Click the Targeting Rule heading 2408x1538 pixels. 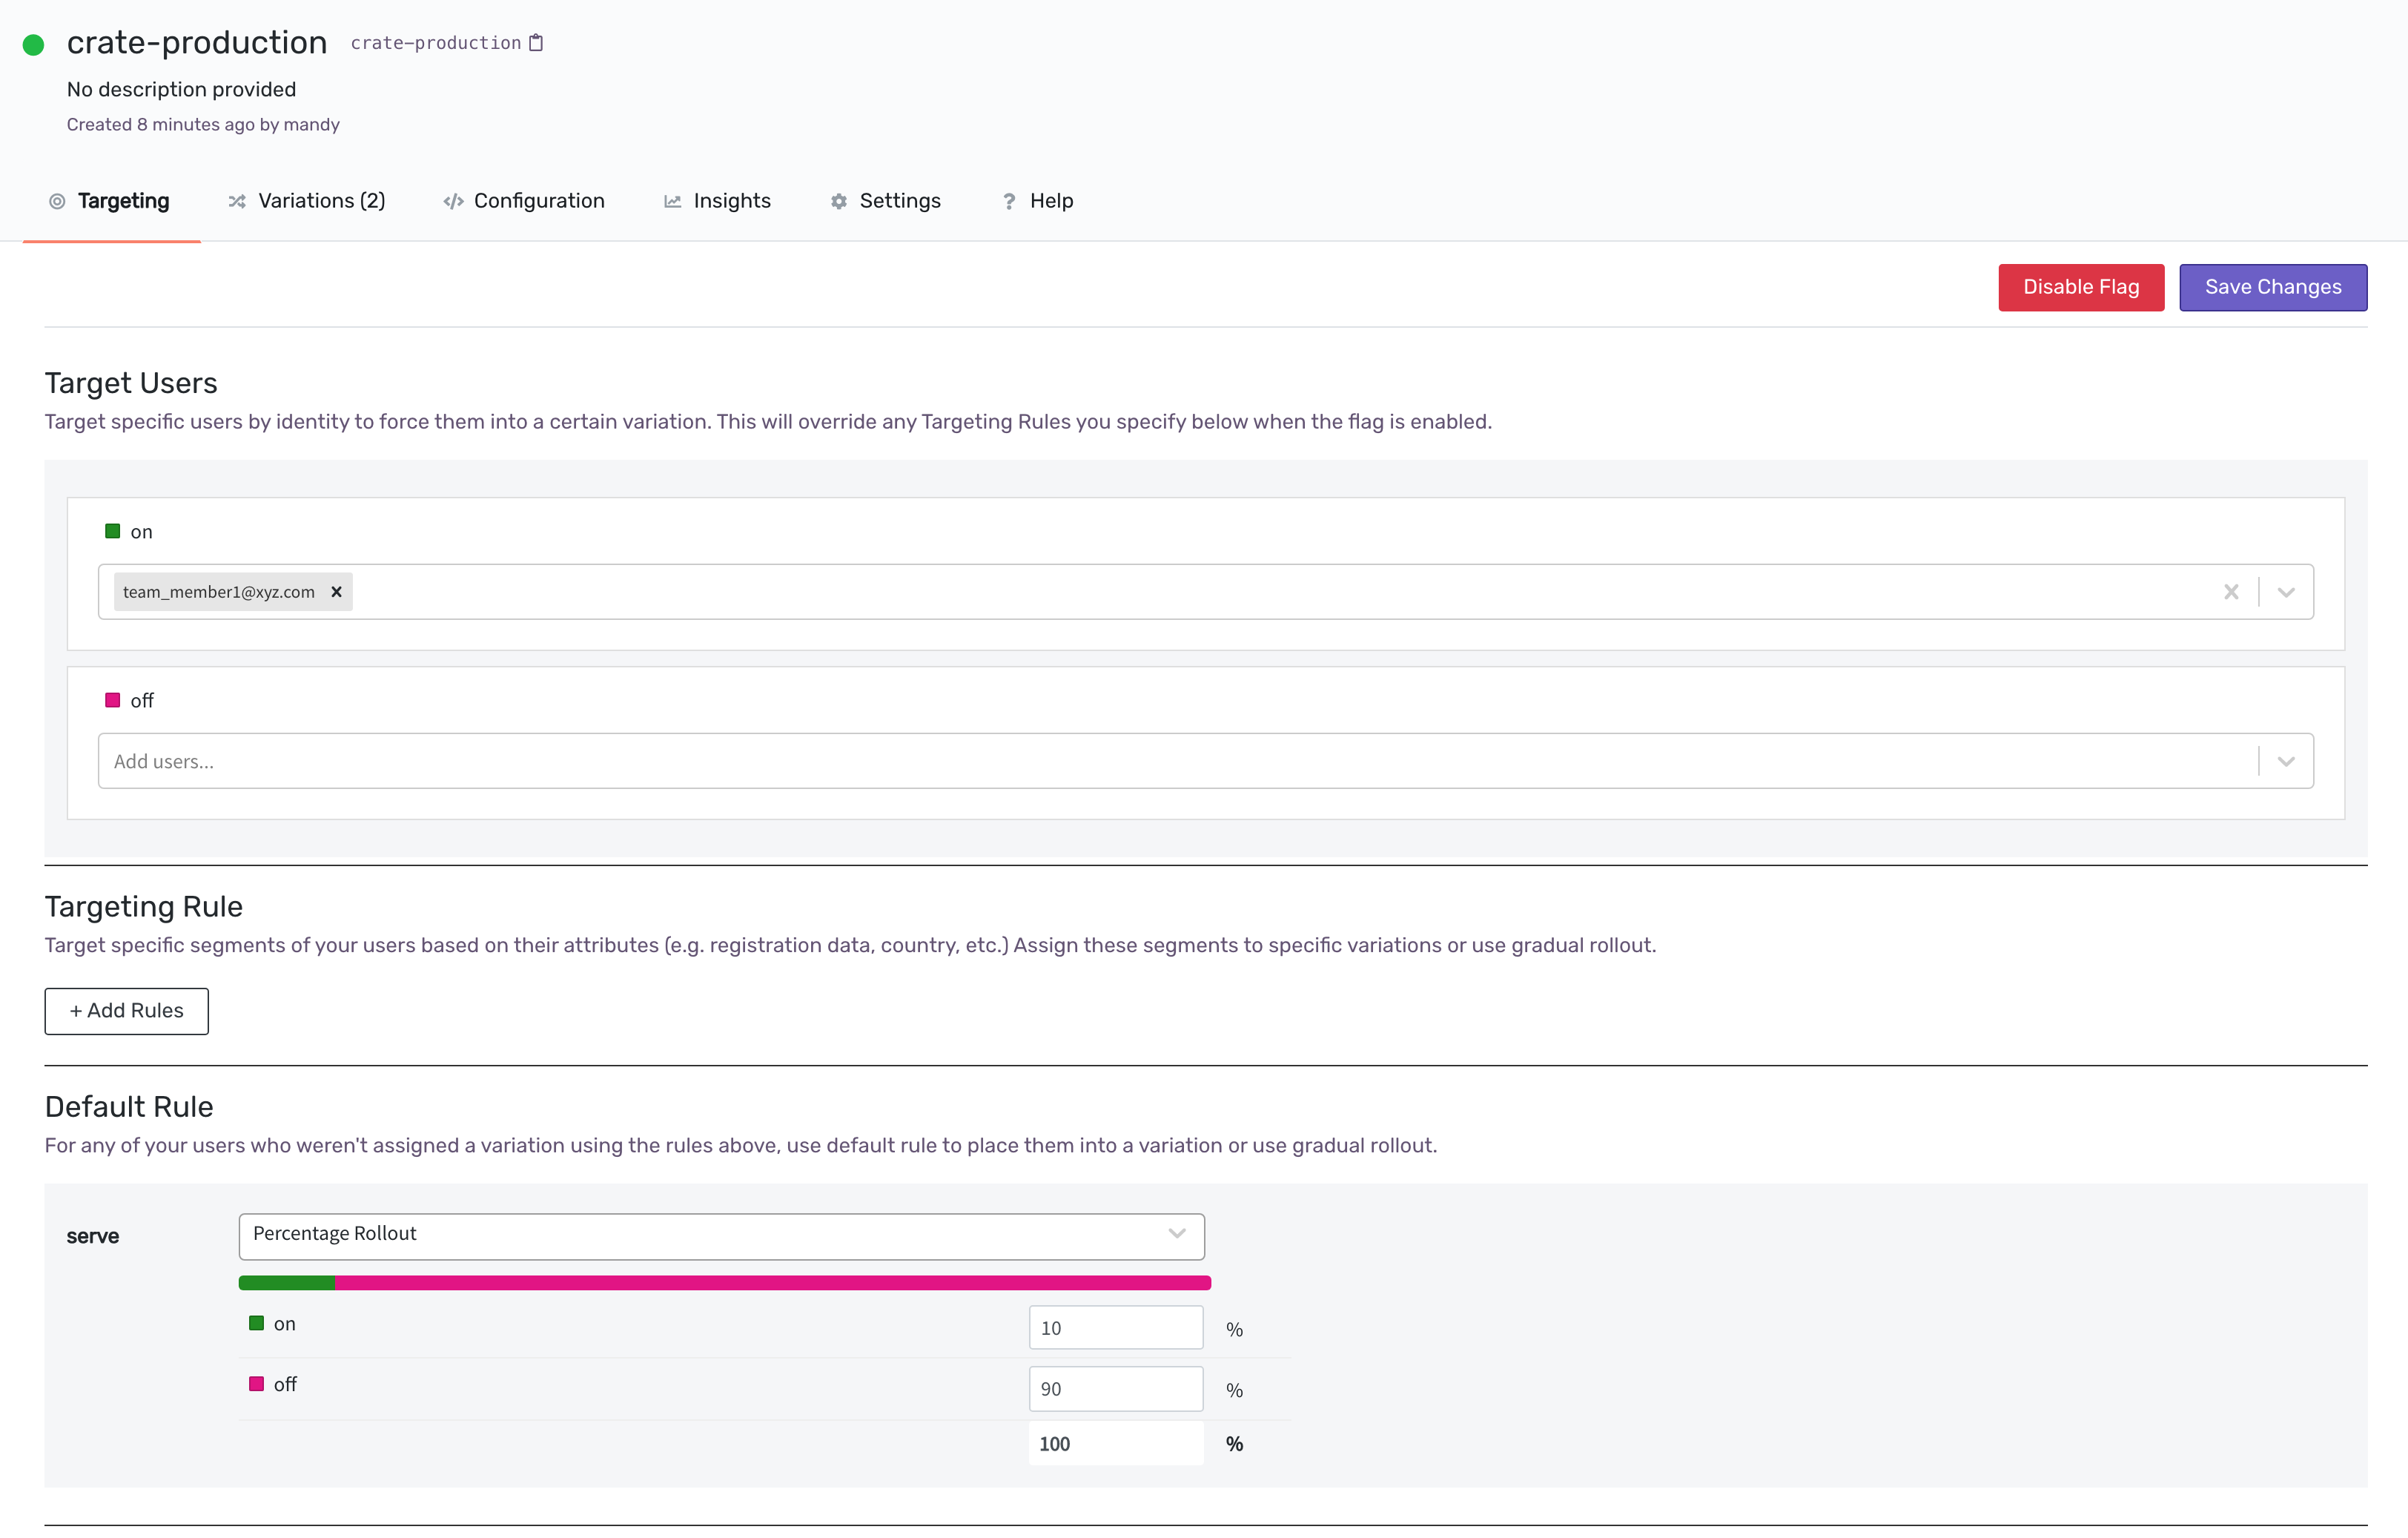pyautogui.click(x=144, y=906)
